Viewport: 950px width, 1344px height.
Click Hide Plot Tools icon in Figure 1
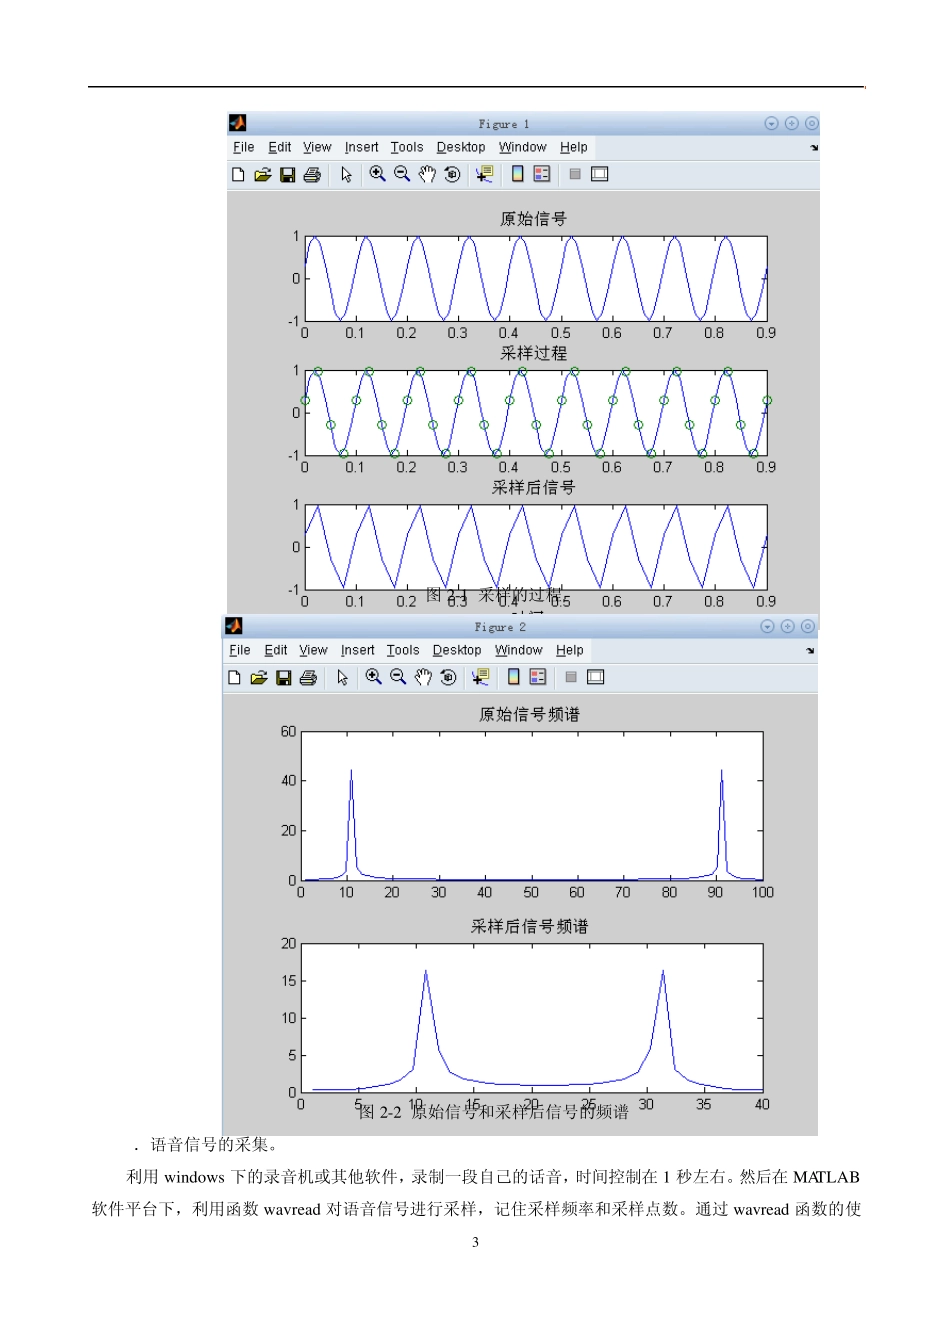pyautogui.click(x=575, y=174)
